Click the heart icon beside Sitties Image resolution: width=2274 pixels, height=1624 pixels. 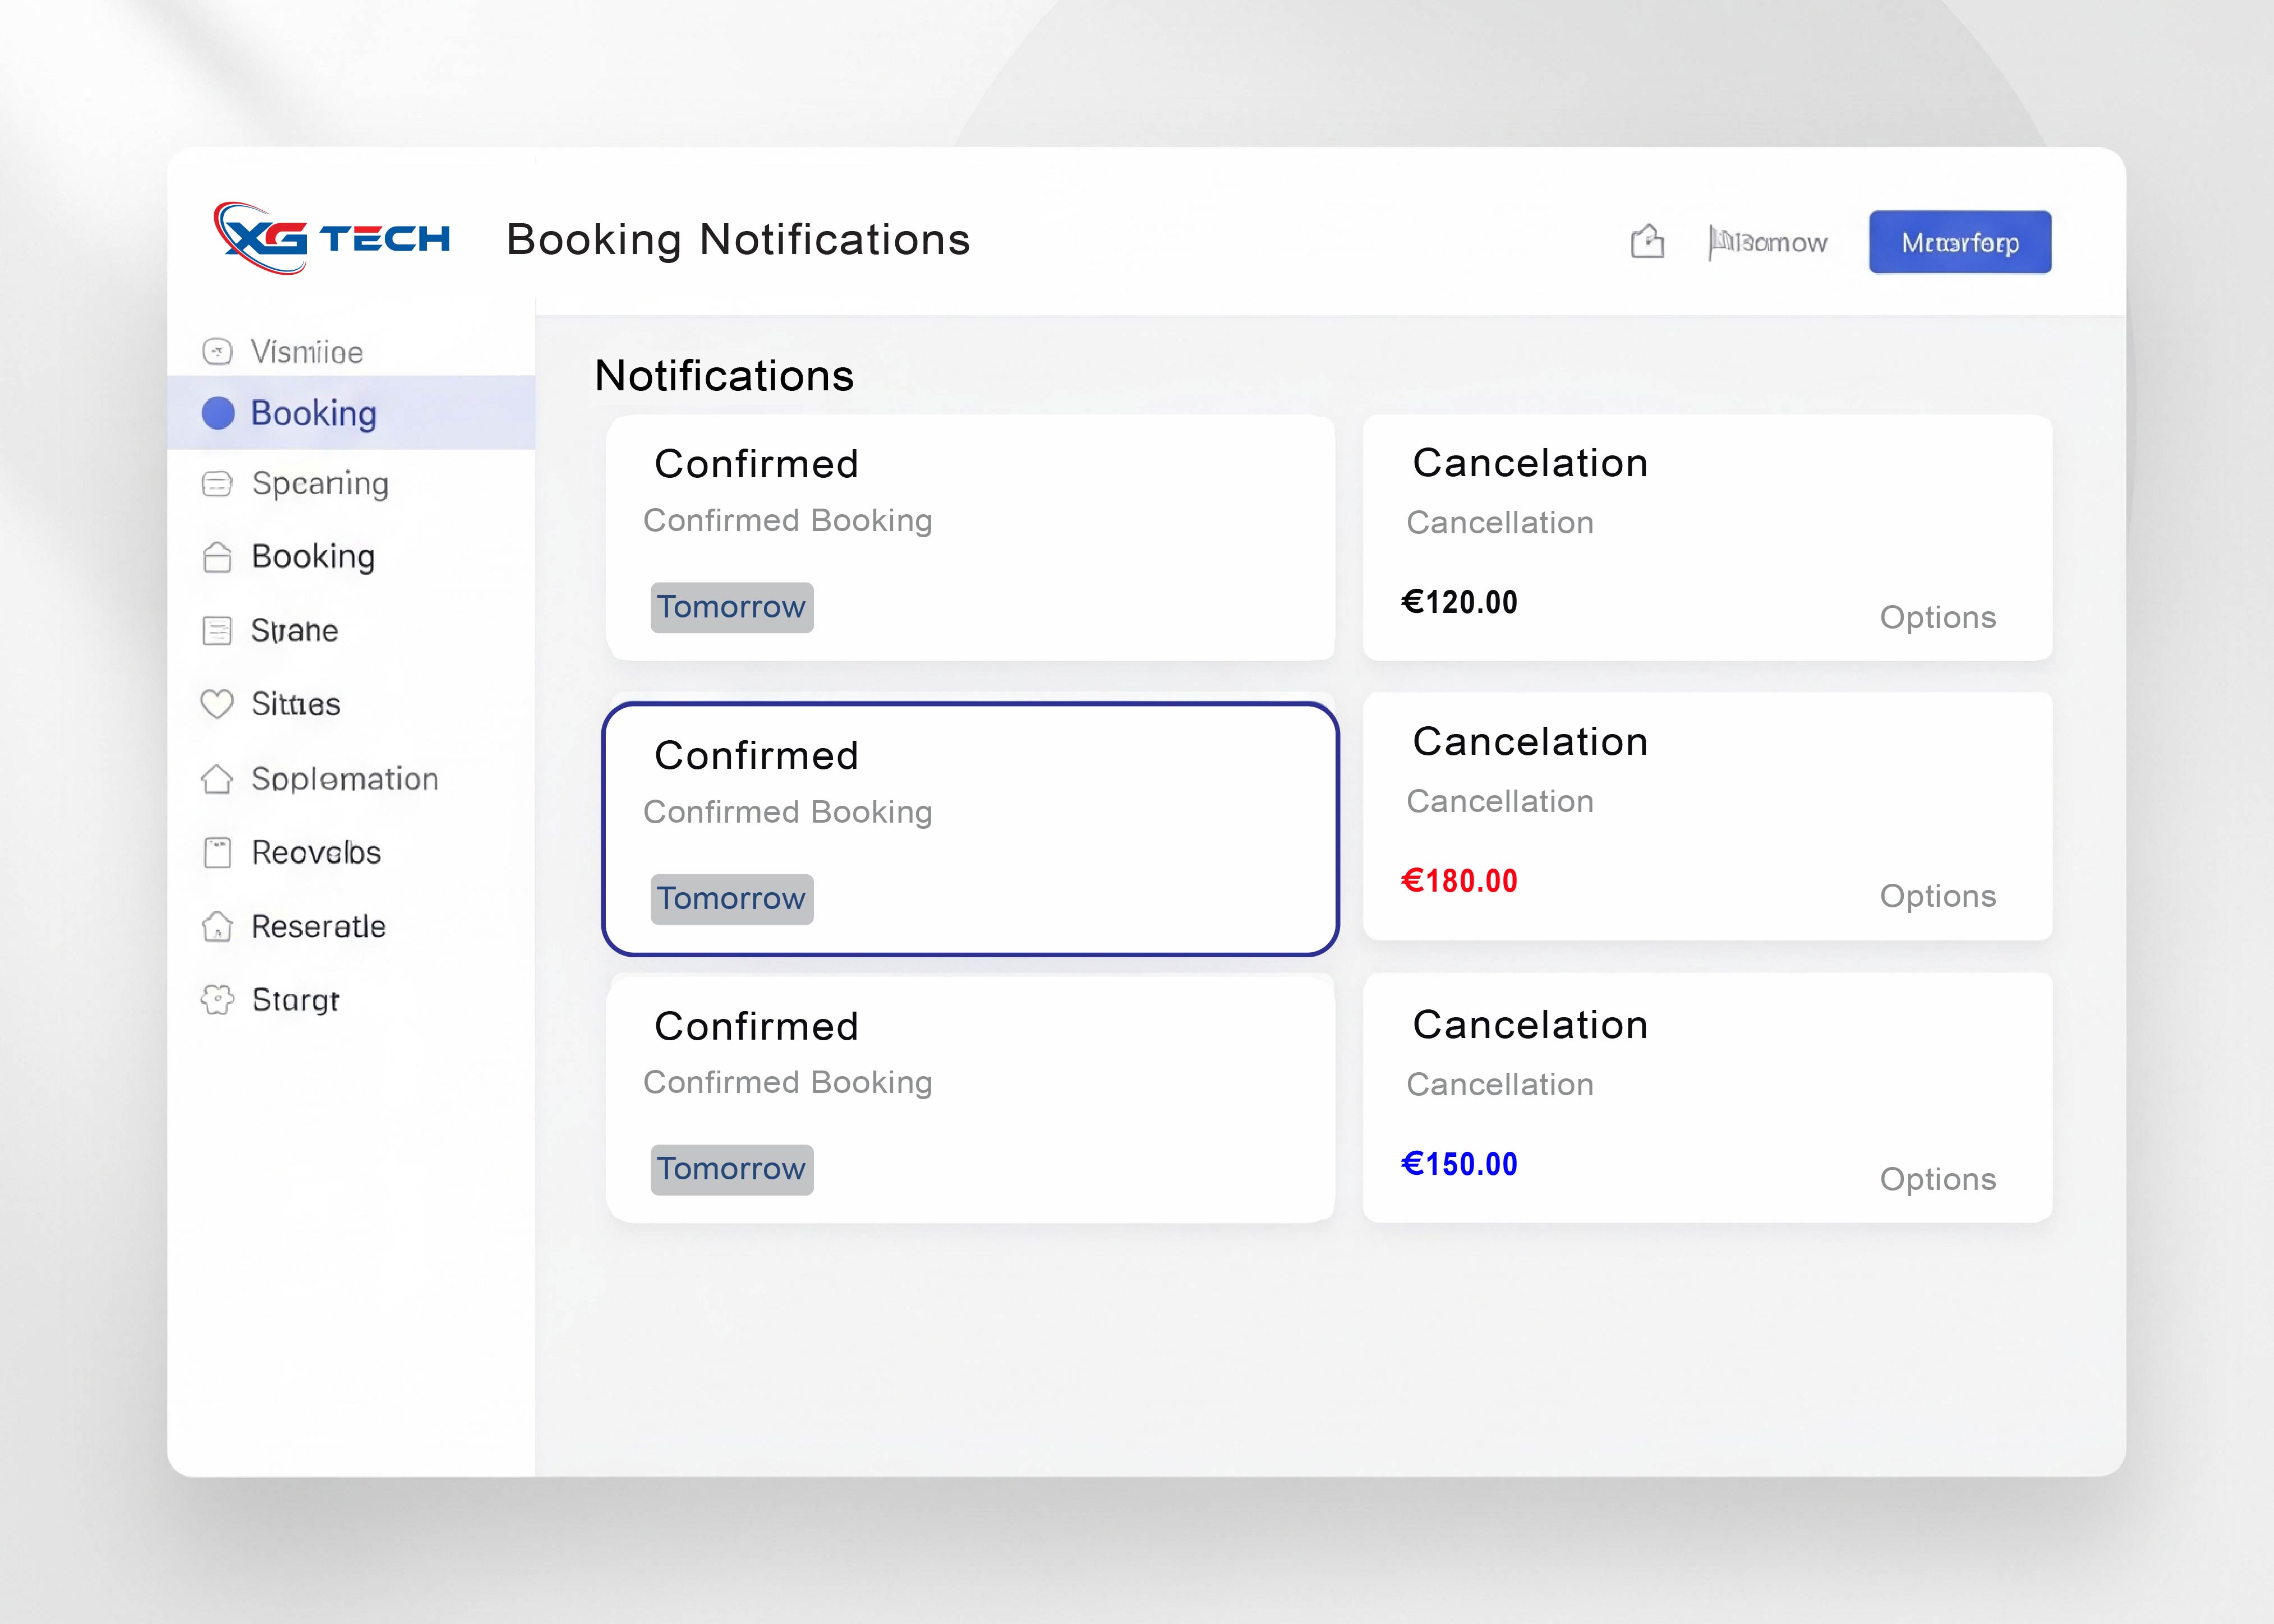(x=217, y=704)
